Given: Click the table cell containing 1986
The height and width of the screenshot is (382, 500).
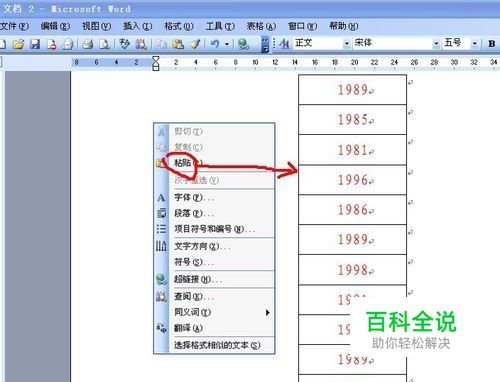Looking at the screenshot, I should 352,210.
